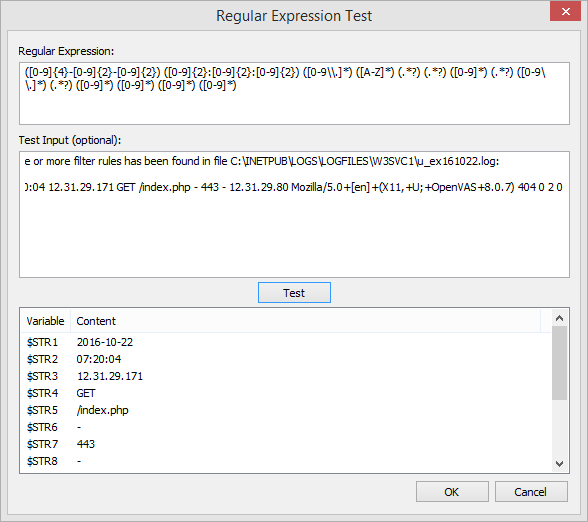Screen dimensions: 588x522
Task: Select the $STR2 row
Action: pos(286,359)
